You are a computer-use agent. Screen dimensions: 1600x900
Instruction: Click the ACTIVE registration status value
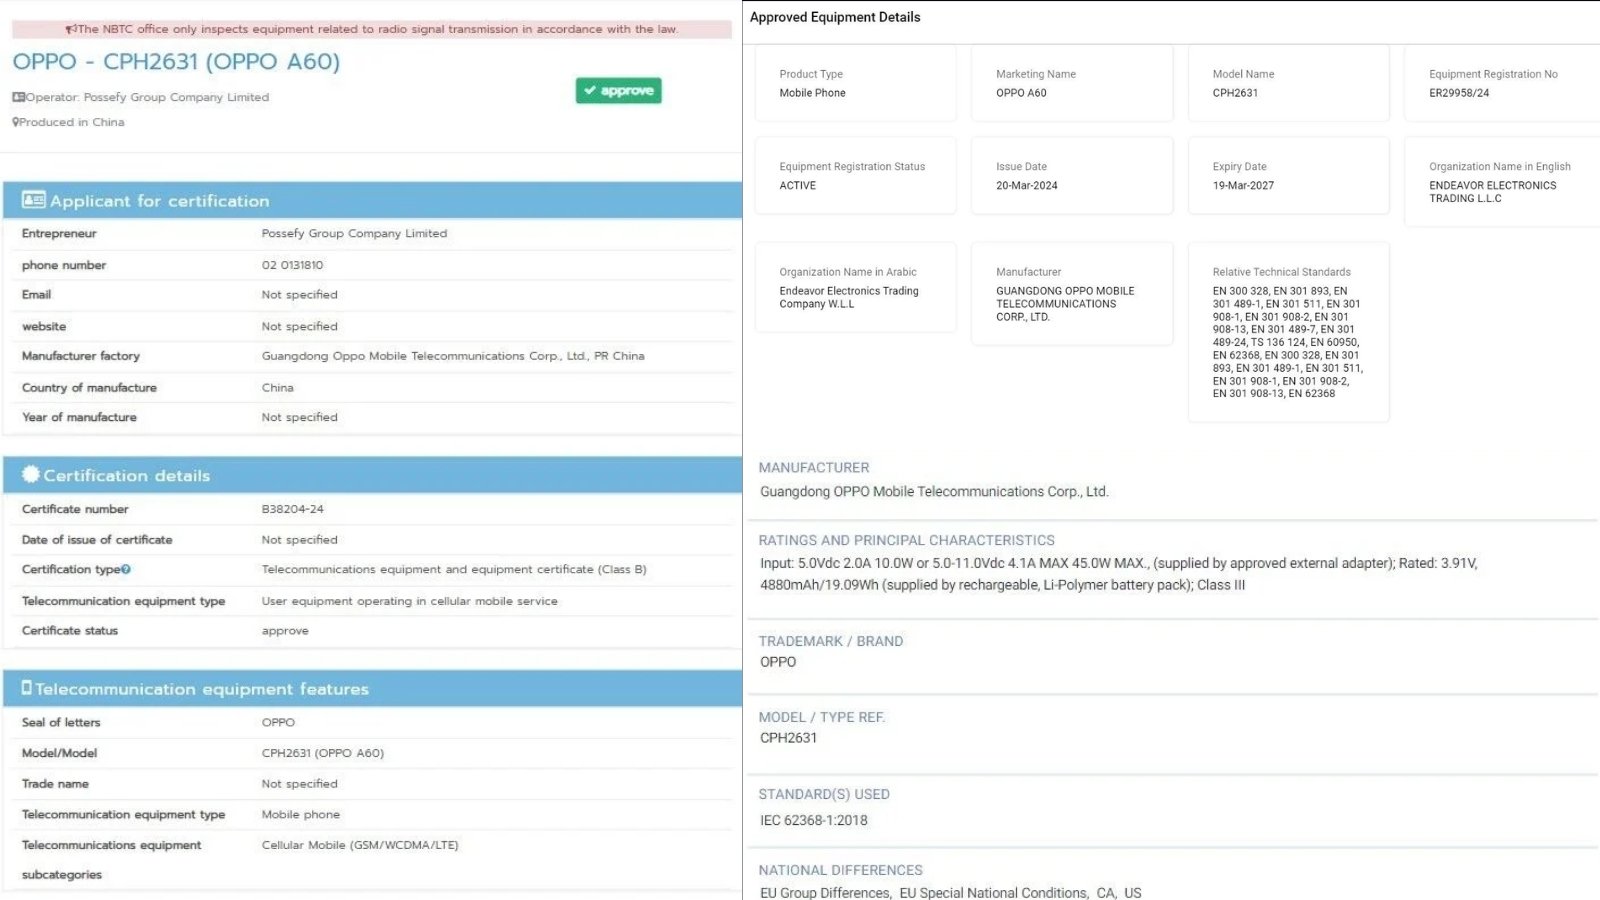pos(798,186)
